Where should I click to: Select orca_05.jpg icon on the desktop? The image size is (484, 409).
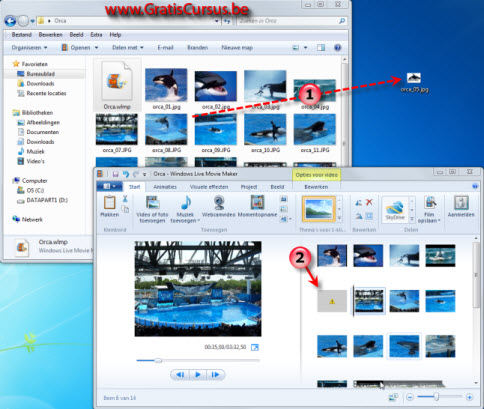point(414,82)
